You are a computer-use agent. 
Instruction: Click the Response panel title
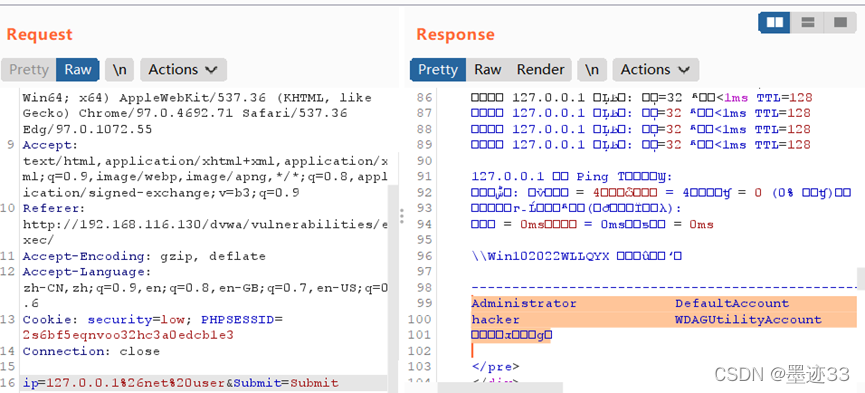pos(455,34)
